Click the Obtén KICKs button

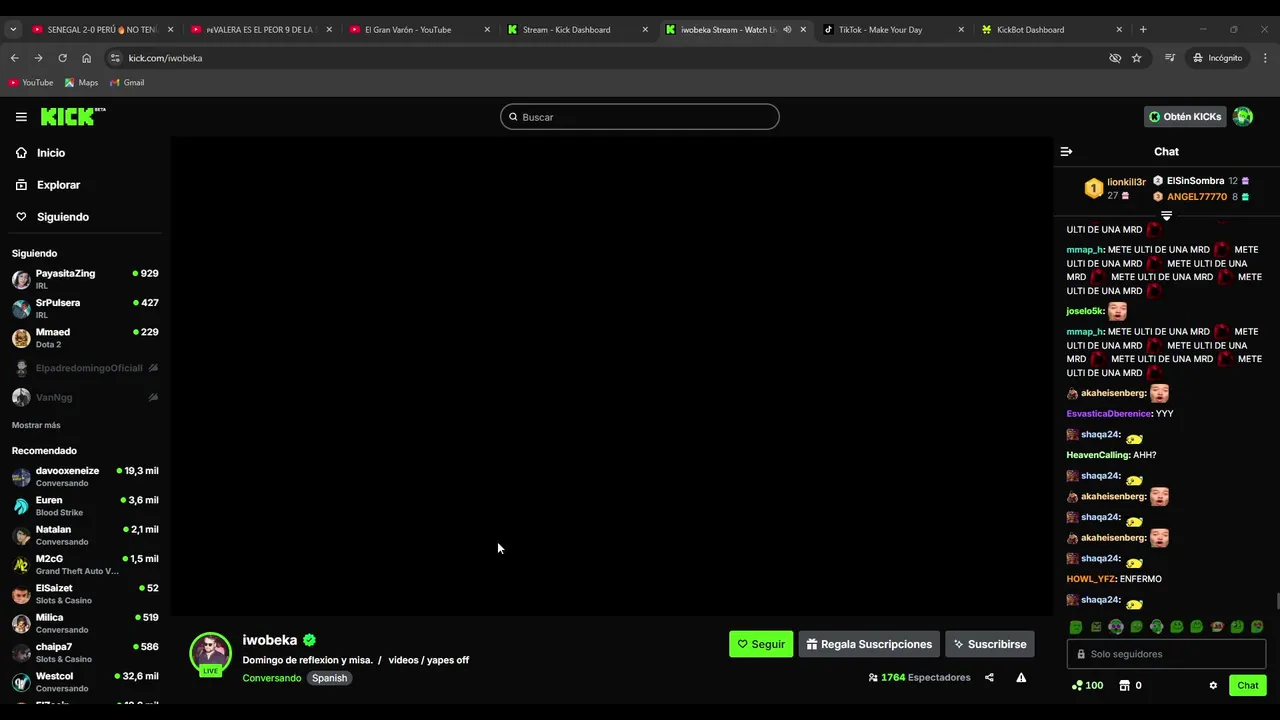click(1185, 117)
